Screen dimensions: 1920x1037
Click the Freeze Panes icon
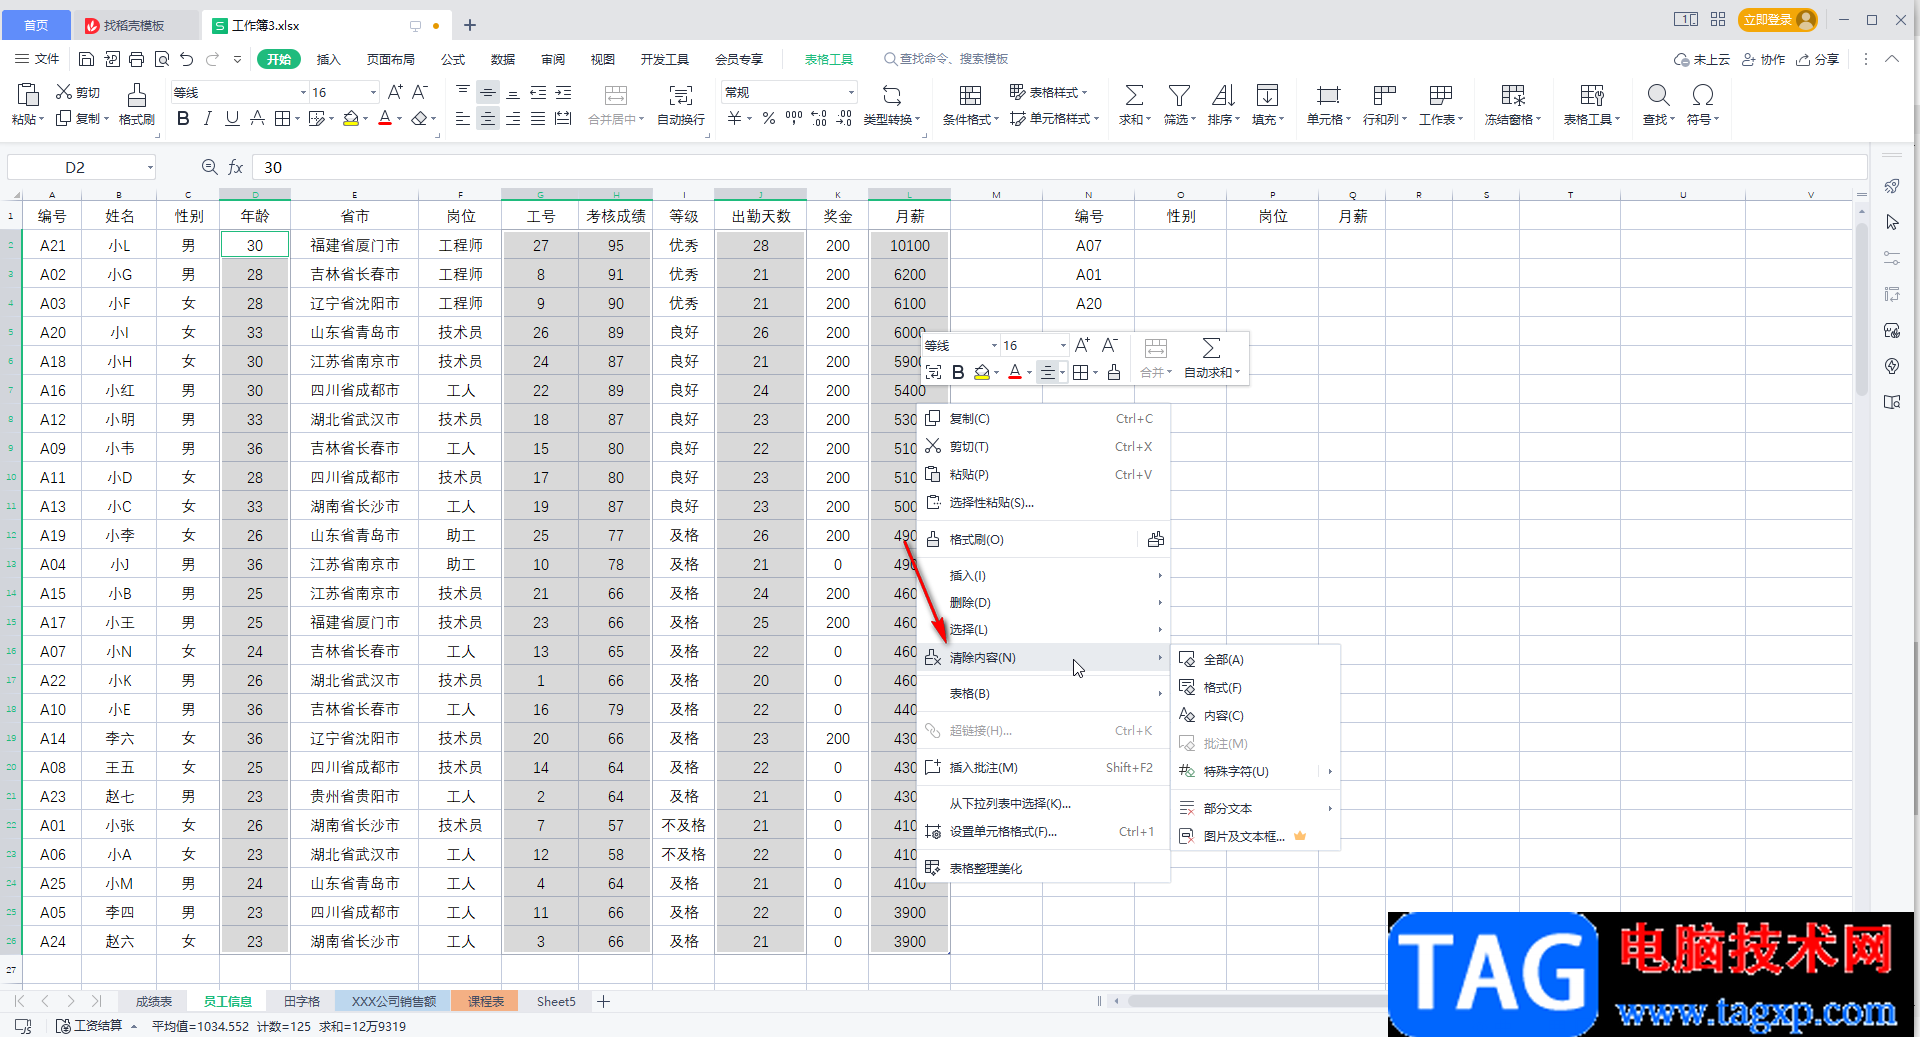click(1513, 95)
